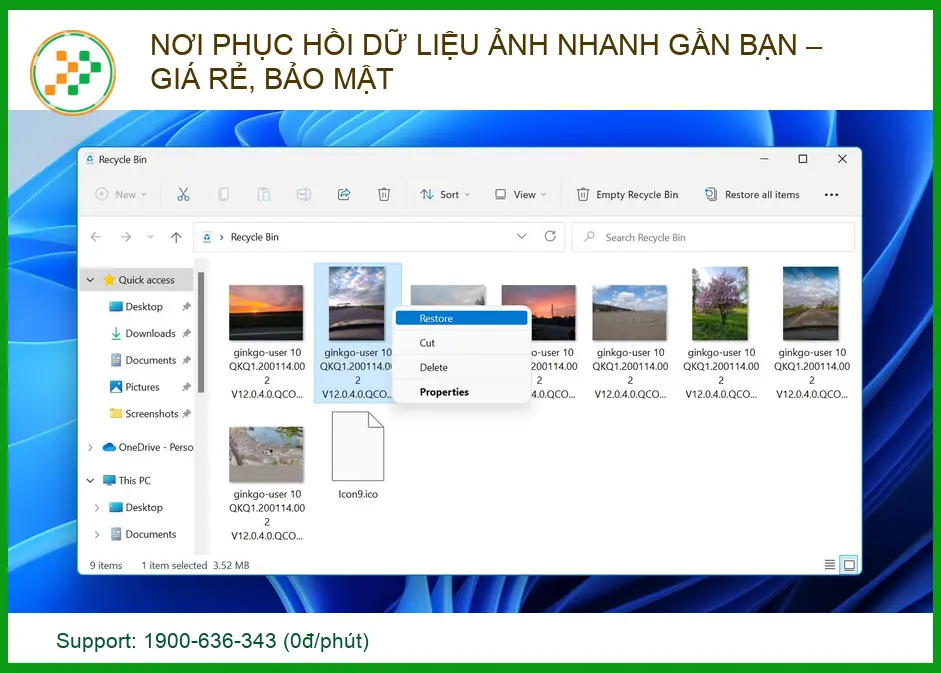Image resolution: width=941 pixels, height=673 pixels.
Task: Click the Cut scissors toolbar icon
Action: 183,195
